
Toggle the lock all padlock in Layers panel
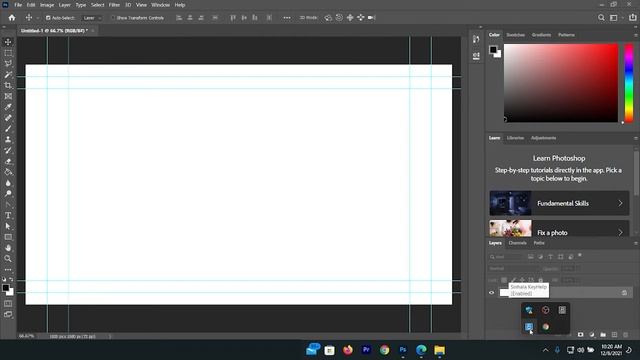point(541,280)
